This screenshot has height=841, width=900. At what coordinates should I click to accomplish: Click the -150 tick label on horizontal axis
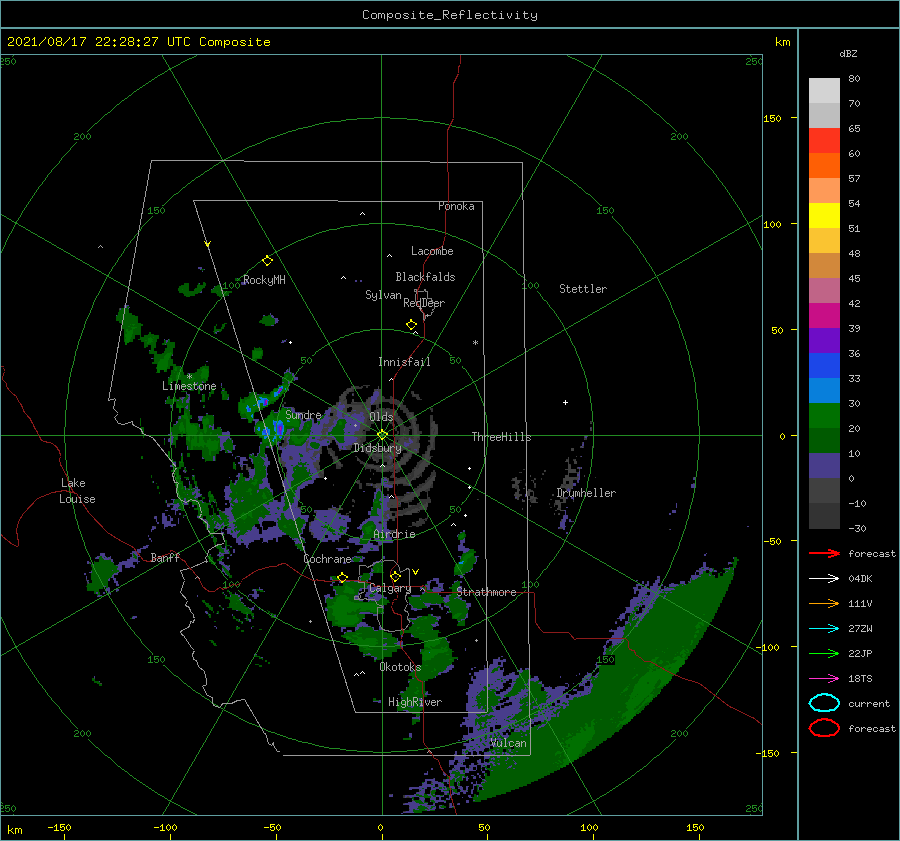click(59, 827)
